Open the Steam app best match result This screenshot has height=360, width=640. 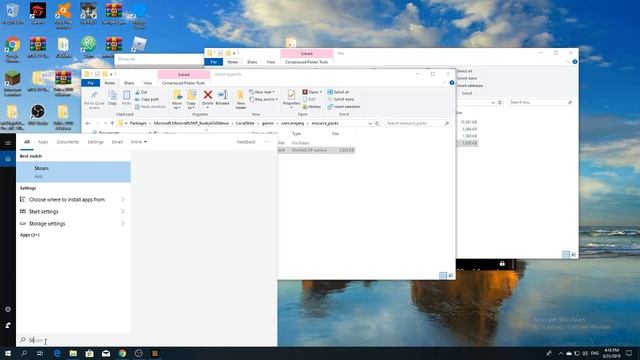73,172
